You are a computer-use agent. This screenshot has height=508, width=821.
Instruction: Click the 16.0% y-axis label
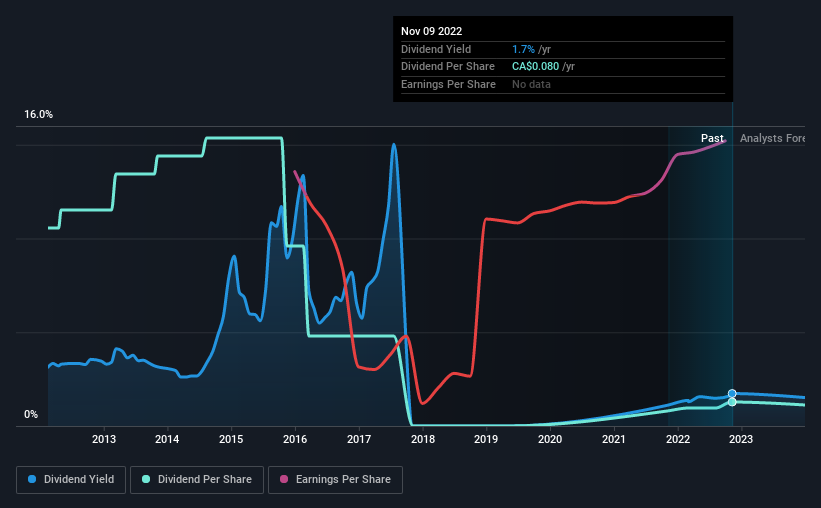coord(38,114)
